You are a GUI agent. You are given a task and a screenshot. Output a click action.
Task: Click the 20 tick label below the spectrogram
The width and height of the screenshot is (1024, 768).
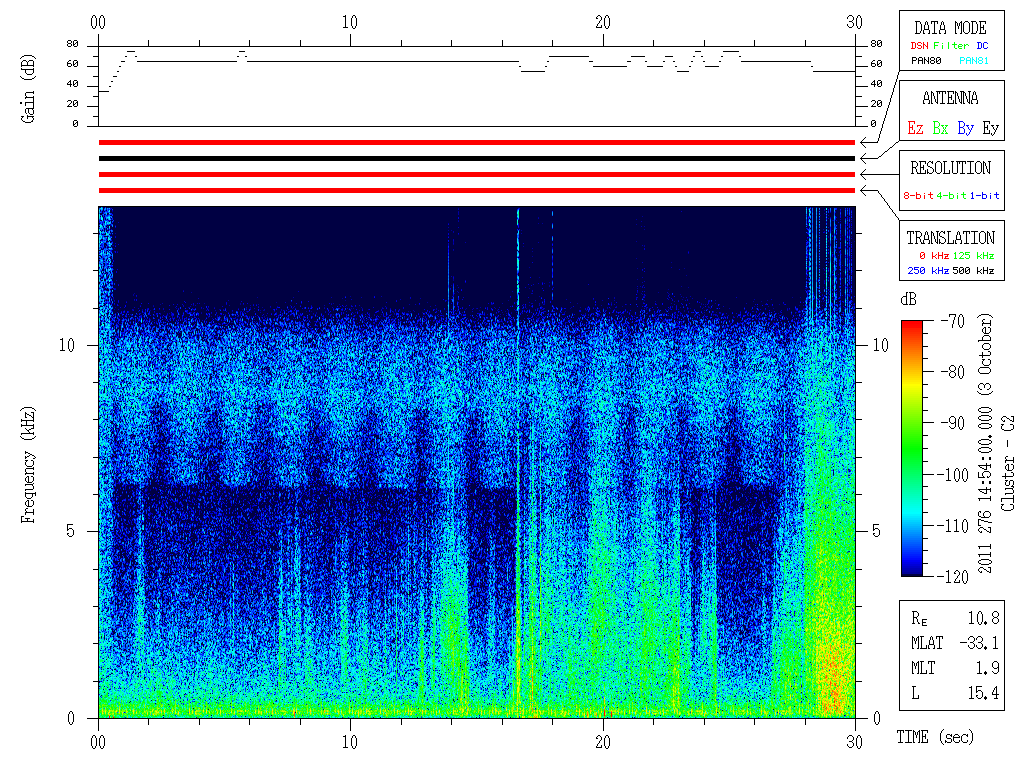(x=603, y=742)
